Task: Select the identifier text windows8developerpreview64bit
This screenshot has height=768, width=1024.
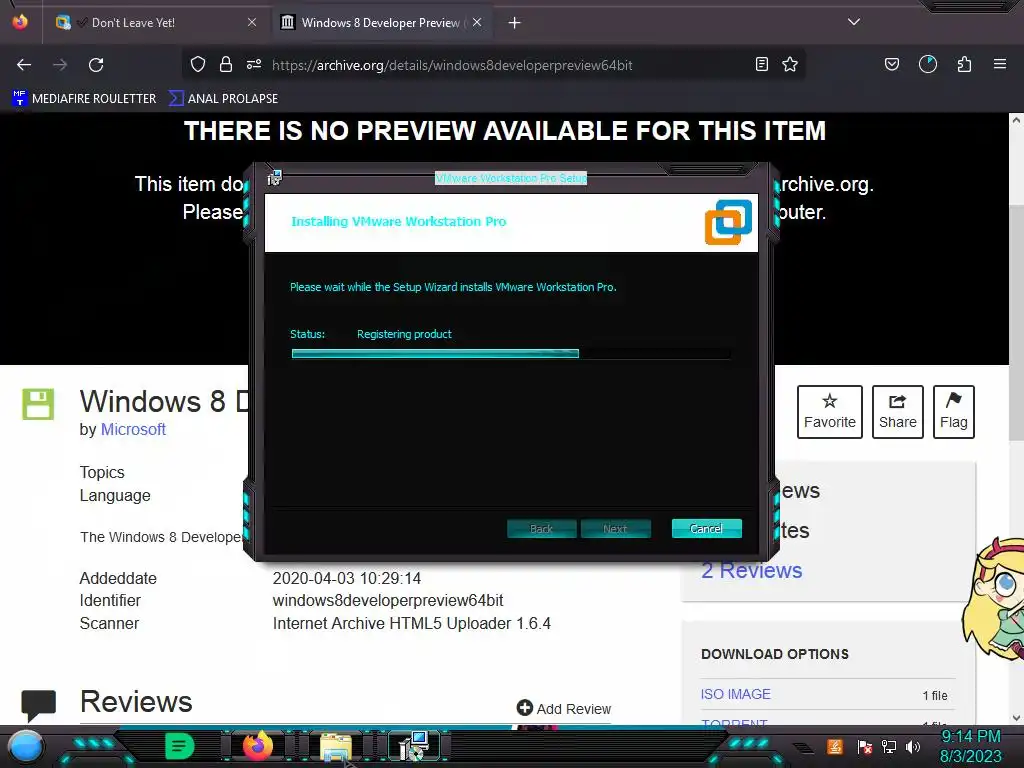Action: click(388, 600)
